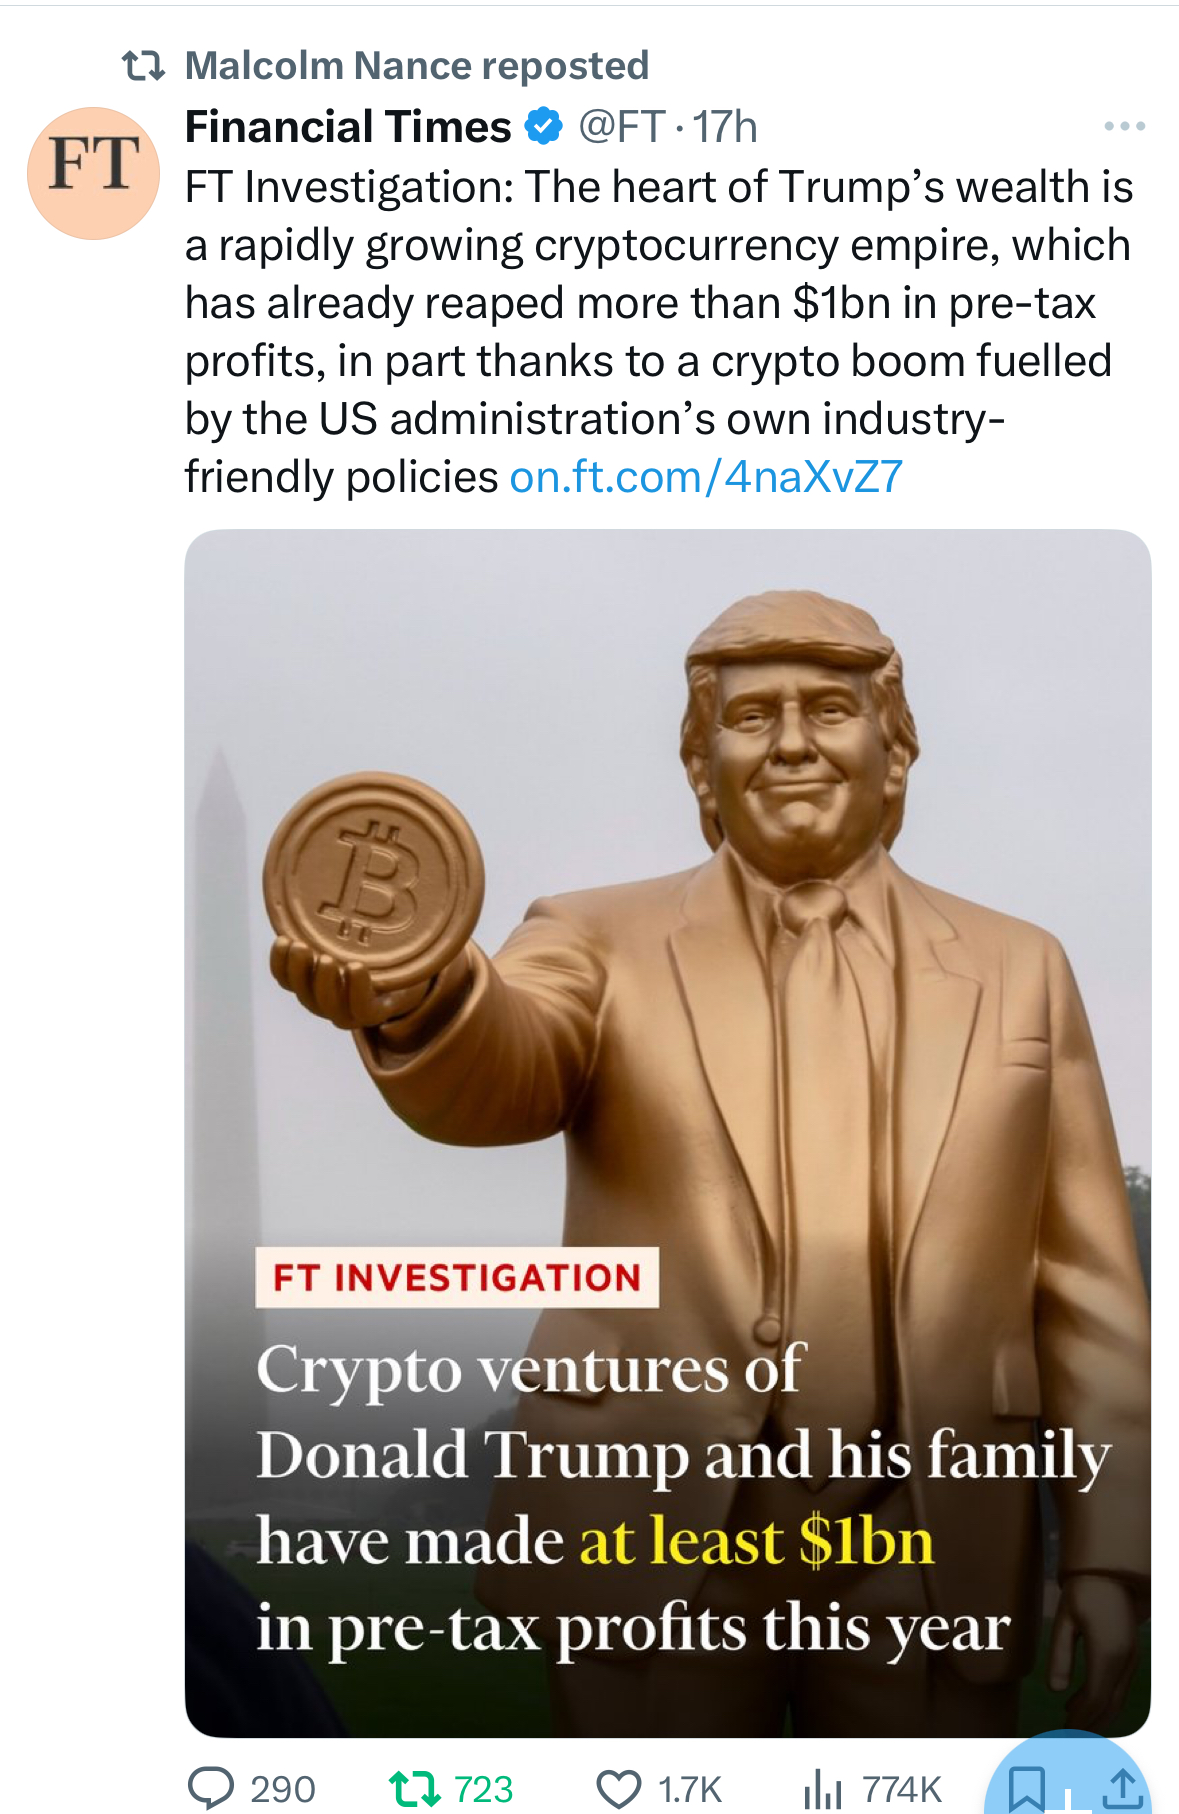Like the post with the heart icon
The image size is (1179, 1814).
click(618, 1788)
